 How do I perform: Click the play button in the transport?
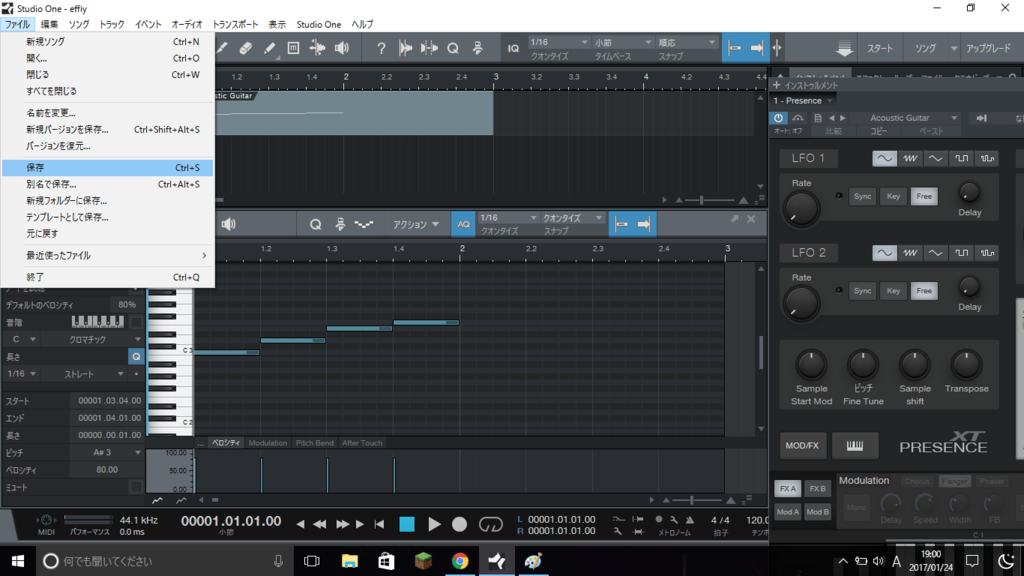pyautogui.click(x=434, y=524)
